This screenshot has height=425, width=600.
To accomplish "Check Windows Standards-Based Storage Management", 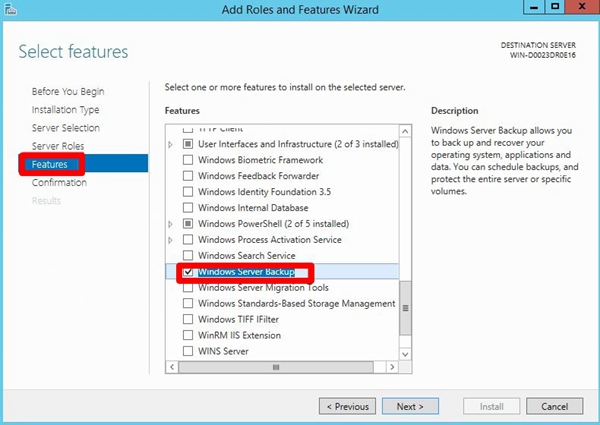I will point(188,303).
